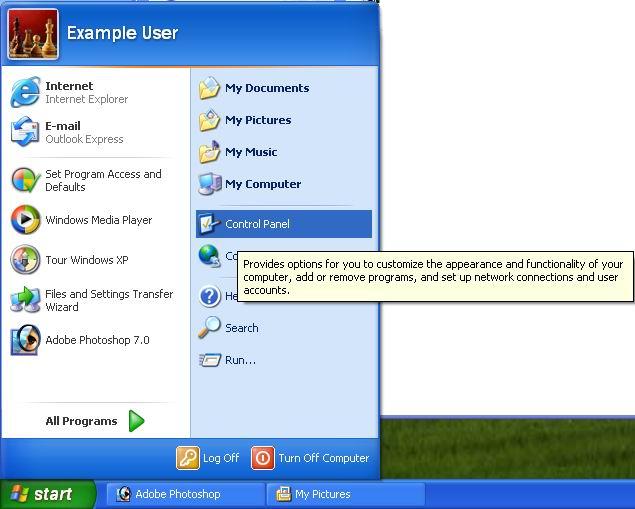This screenshot has width=635, height=509.
Task: Click the My Computer monitor icon
Action: 209,184
